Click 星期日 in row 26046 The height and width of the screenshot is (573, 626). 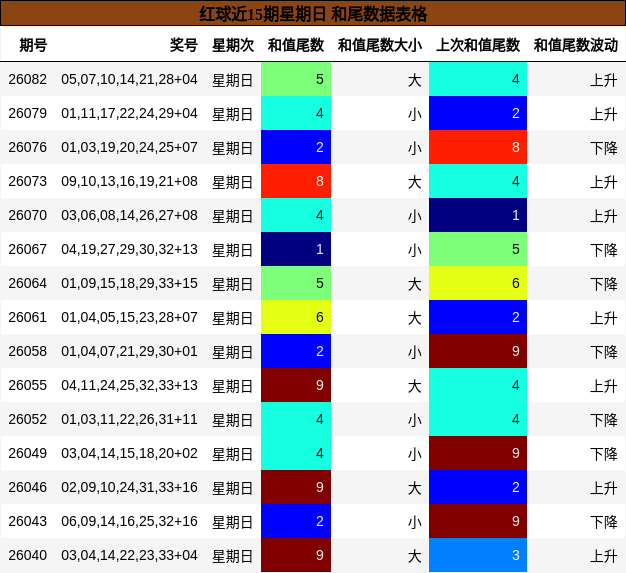pos(232,488)
